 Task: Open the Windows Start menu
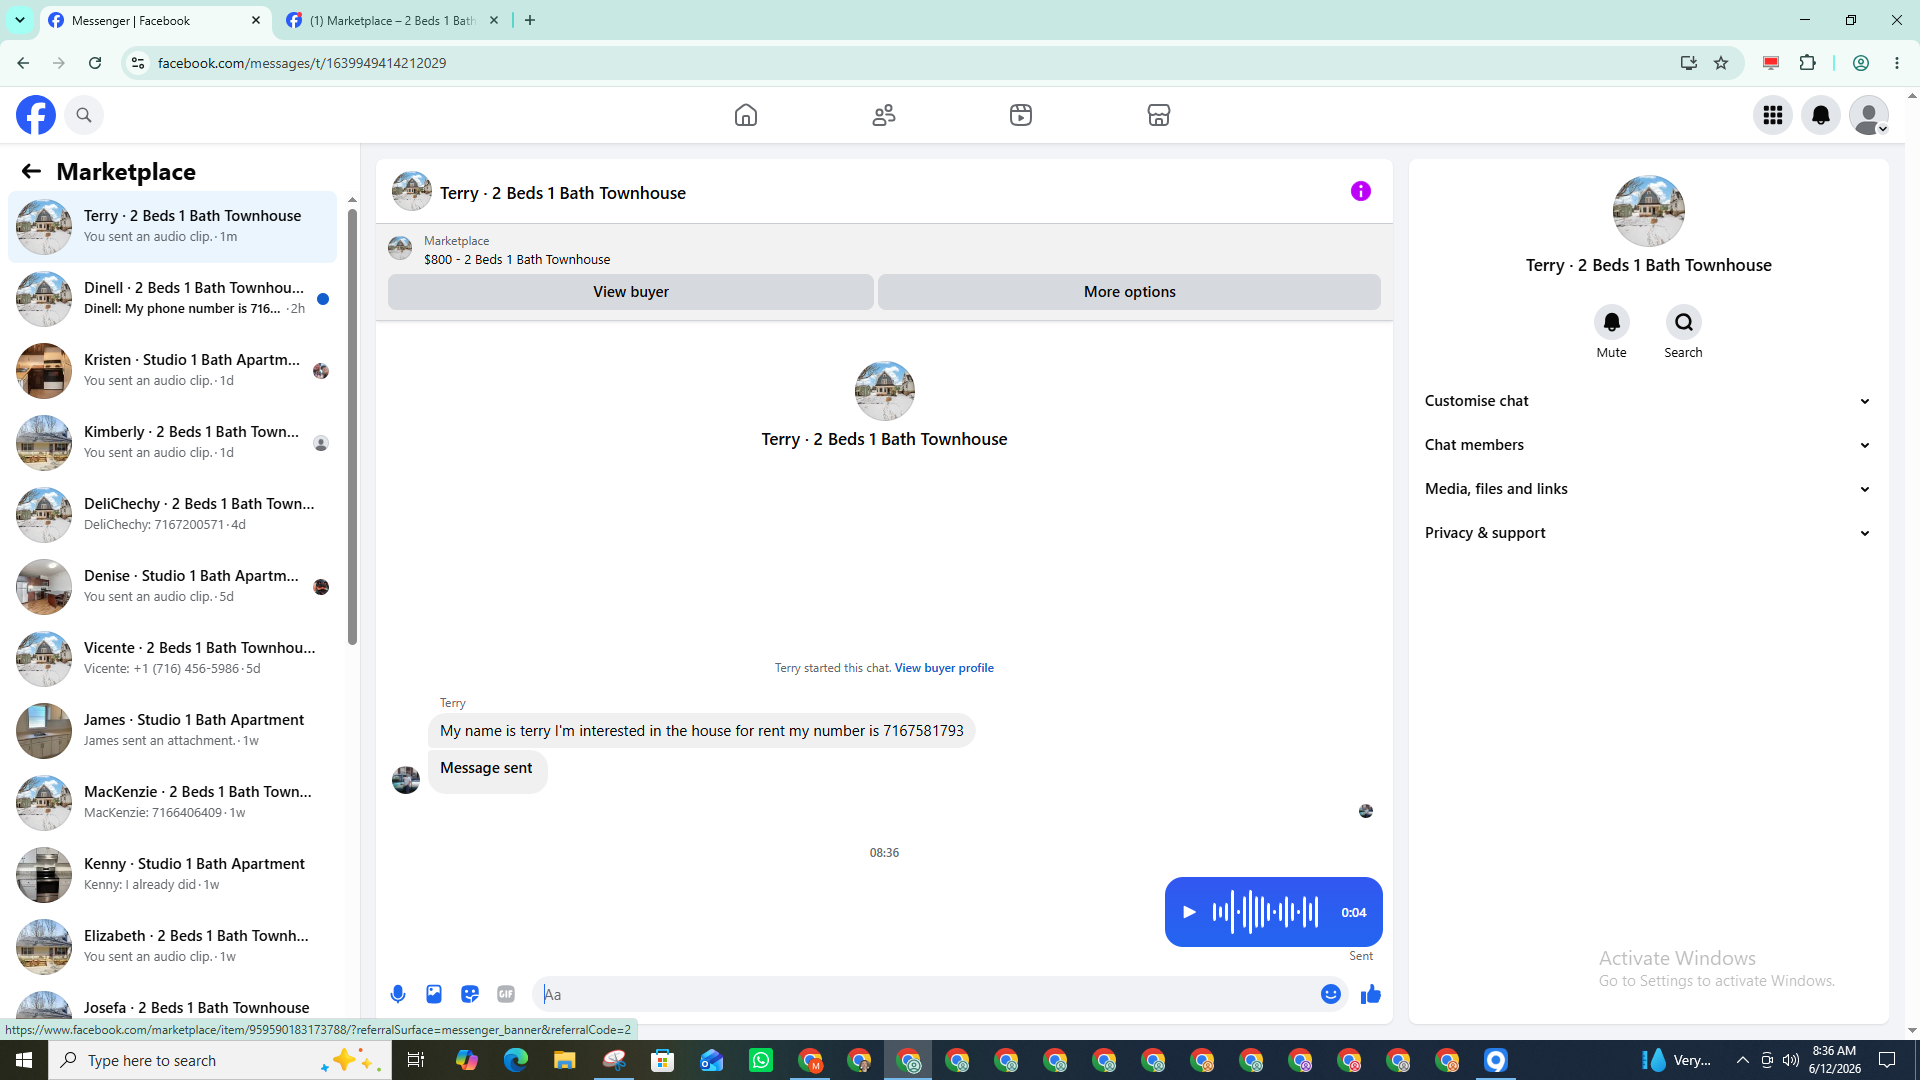24,1060
